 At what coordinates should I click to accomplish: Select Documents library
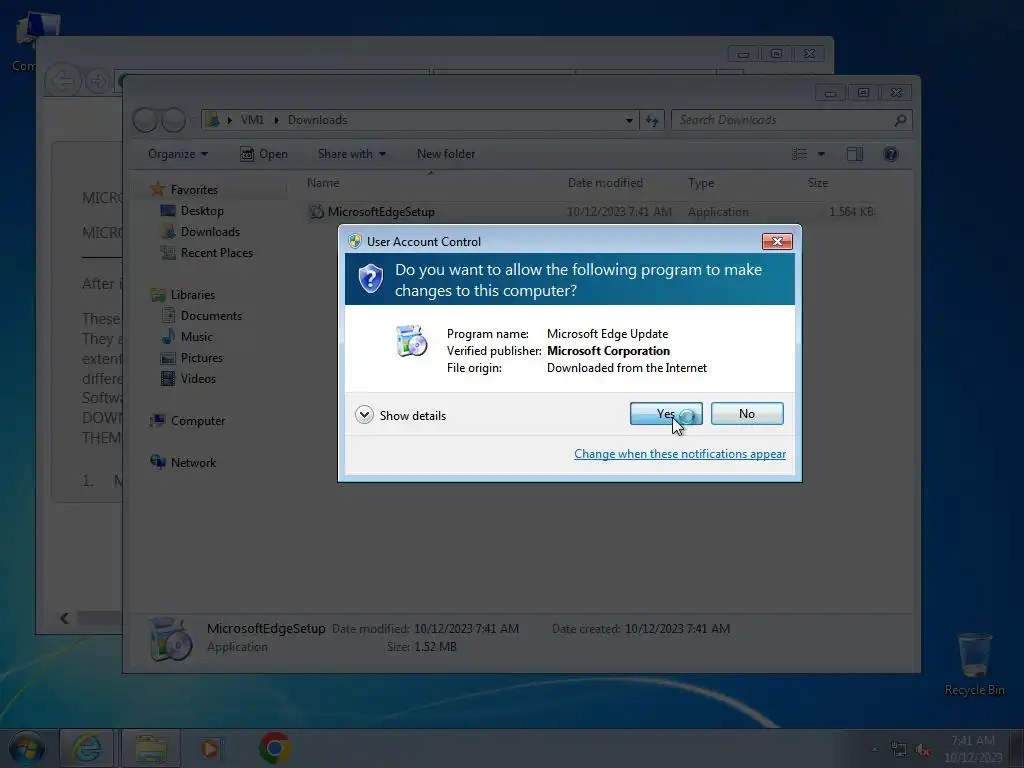(x=211, y=315)
